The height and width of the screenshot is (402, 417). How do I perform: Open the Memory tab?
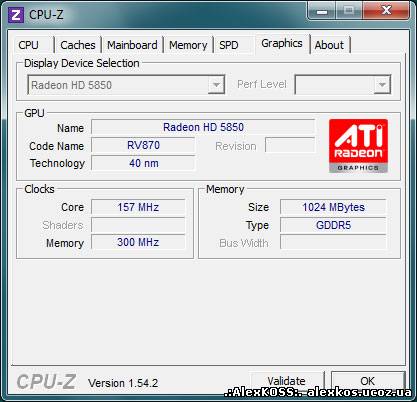(188, 45)
